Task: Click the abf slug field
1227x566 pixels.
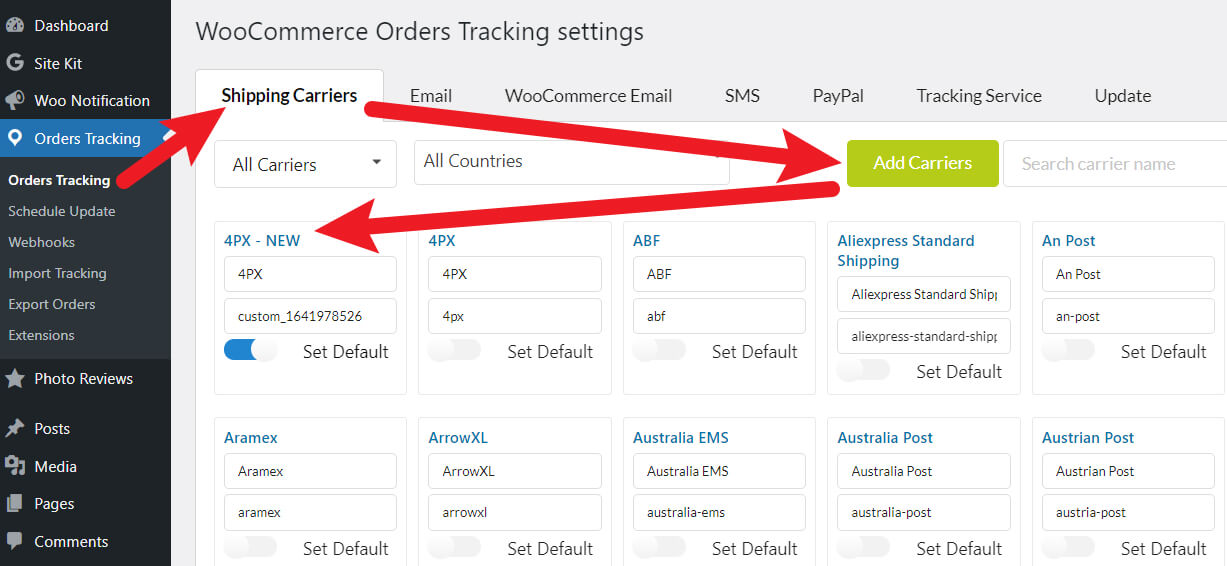Action: [719, 316]
